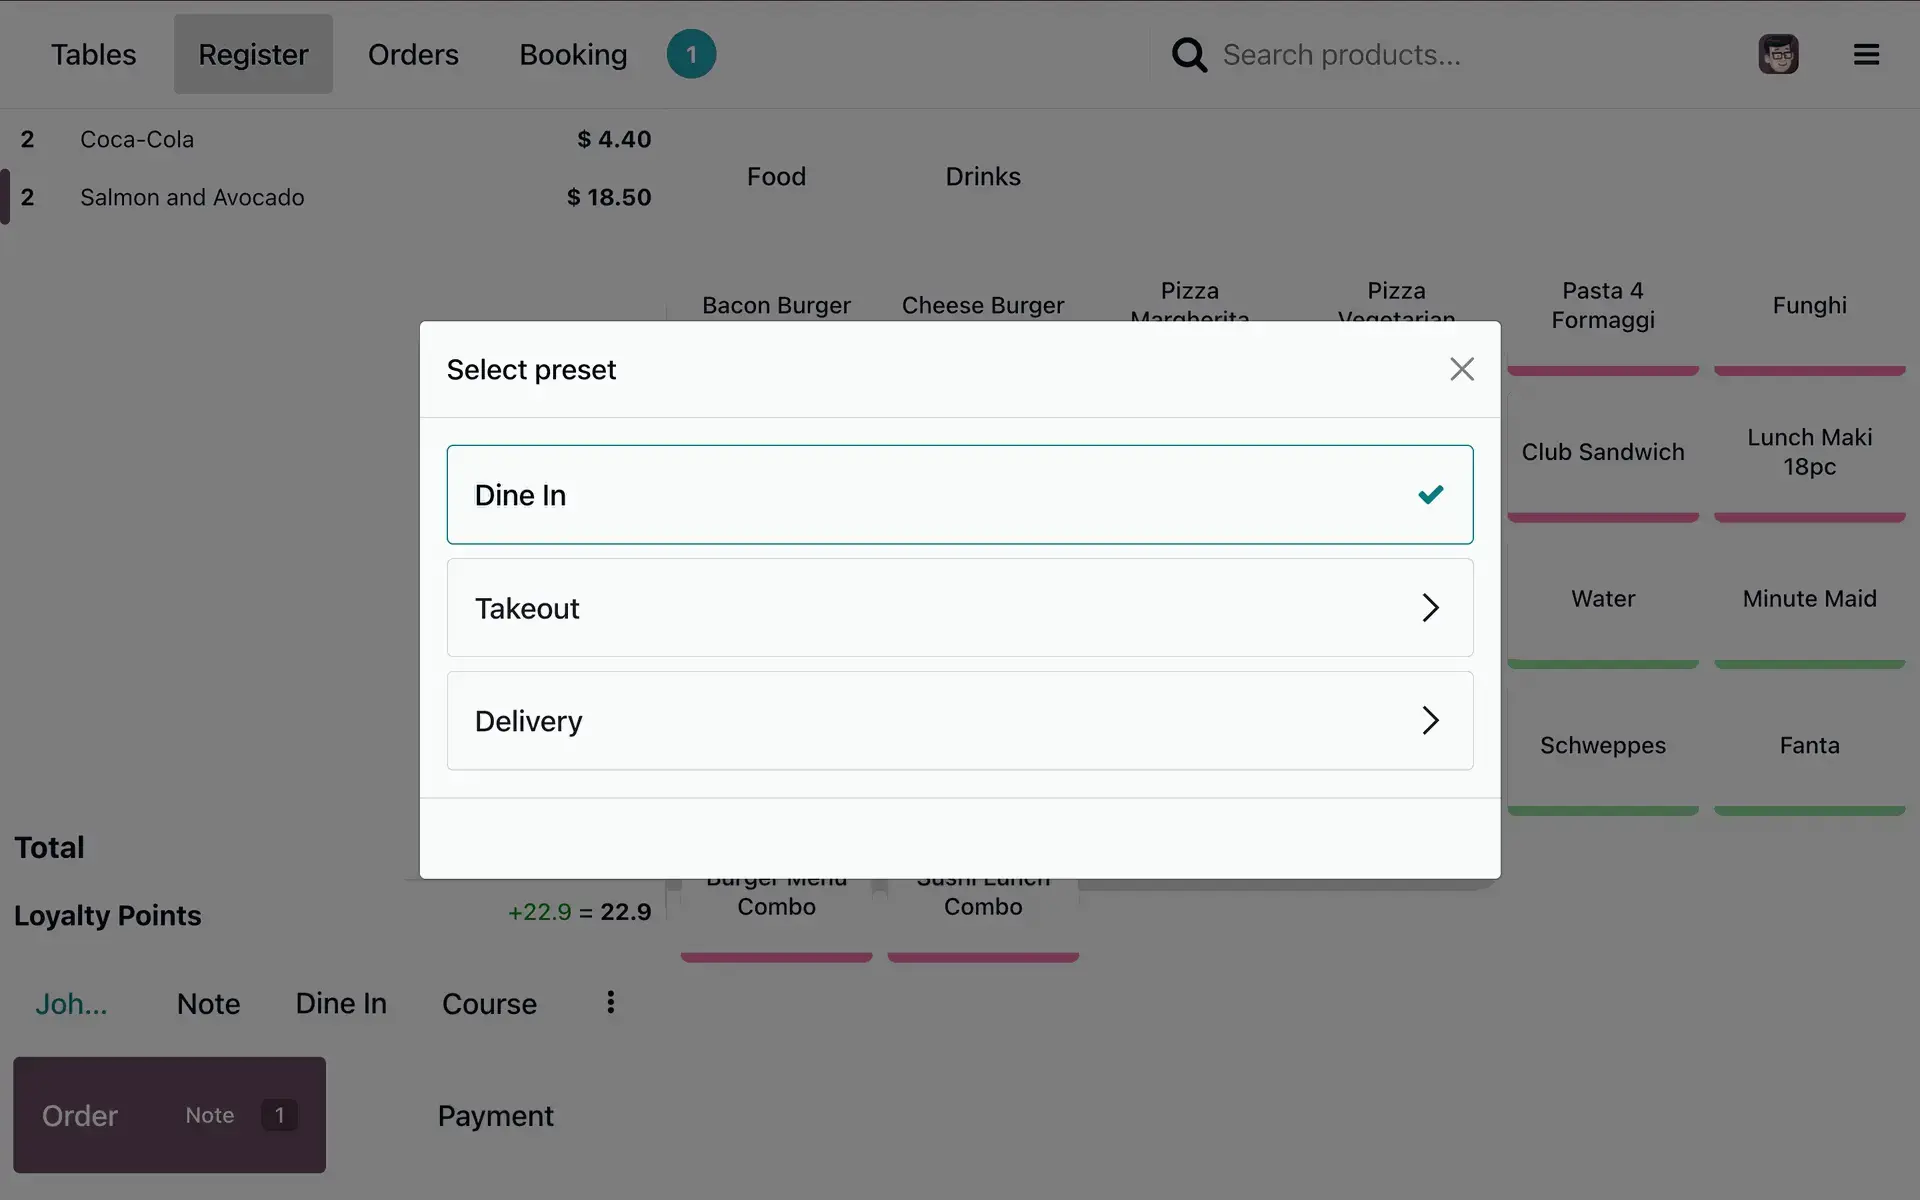Screen dimensions: 1920x1200
Task: Click the checkmark on Dine In
Action: (x=1431, y=494)
